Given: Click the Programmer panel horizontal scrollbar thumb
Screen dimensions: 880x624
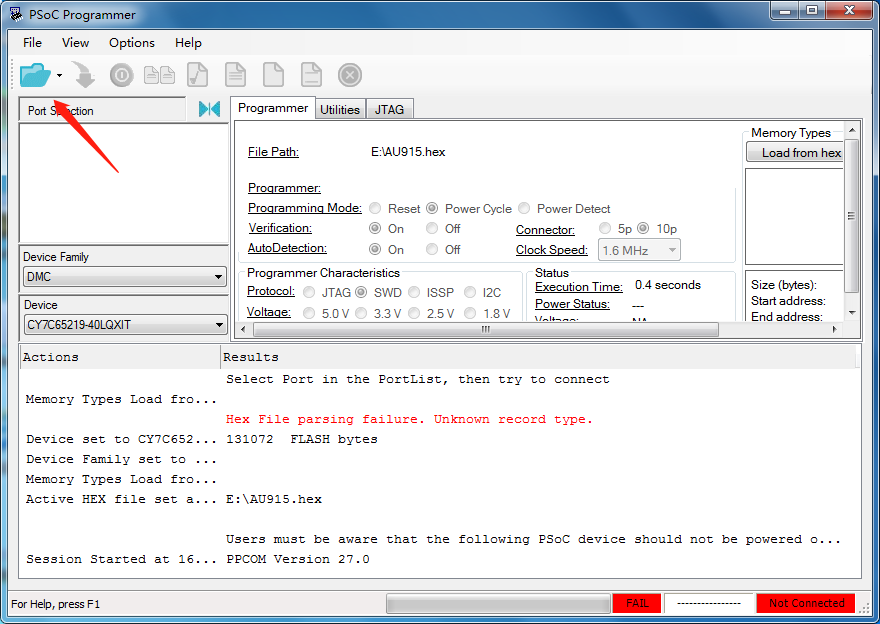Looking at the screenshot, I should coord(485,329).
